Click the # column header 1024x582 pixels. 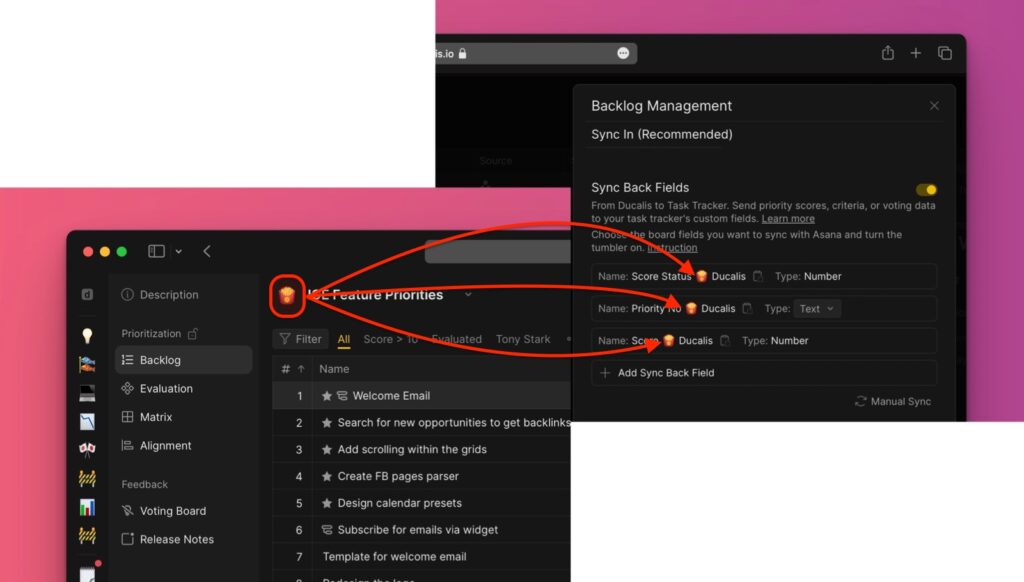pyautogui.click(x=285, y=369)
